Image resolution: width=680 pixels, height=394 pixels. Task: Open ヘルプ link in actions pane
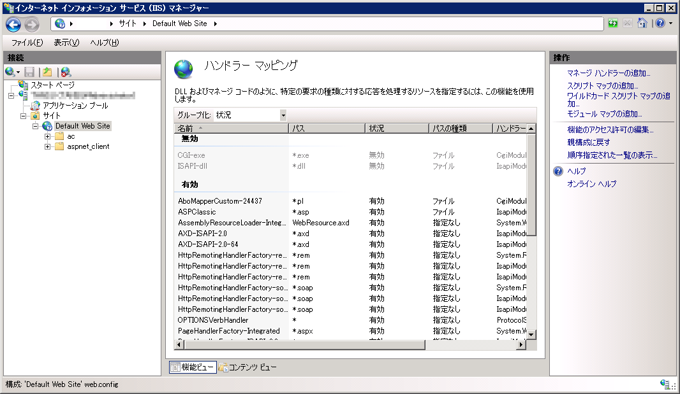(x=576, y=171)
